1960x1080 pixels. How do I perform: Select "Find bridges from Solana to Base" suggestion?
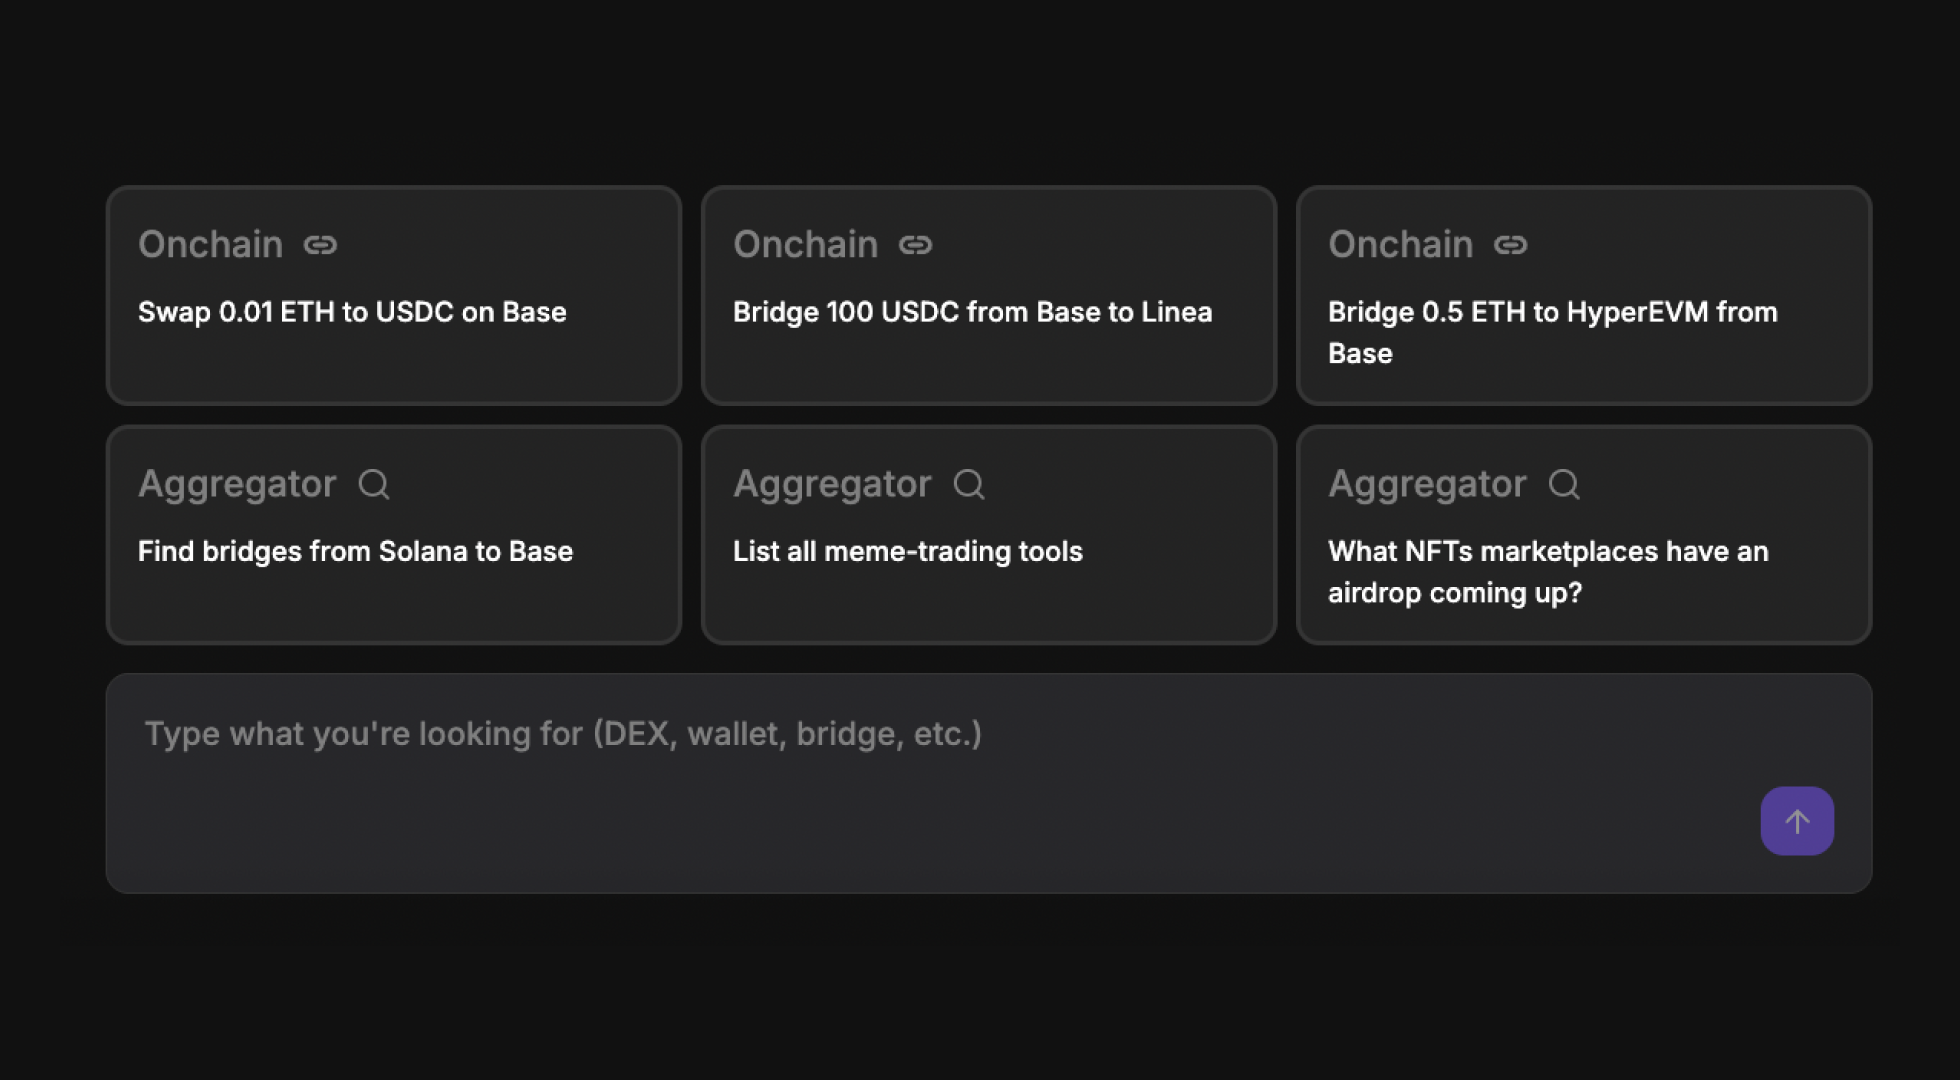pyautogui.click(x=355, y=551)
